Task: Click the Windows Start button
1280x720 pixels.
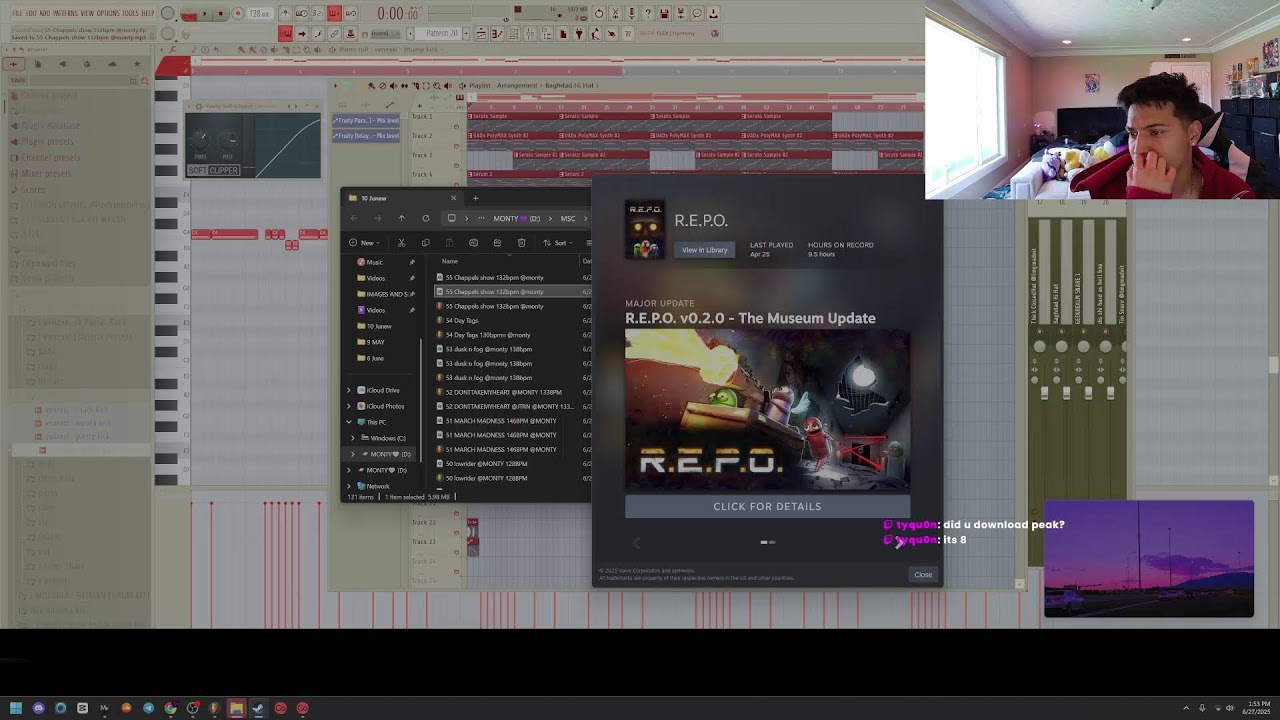Action: click(16, 709)
